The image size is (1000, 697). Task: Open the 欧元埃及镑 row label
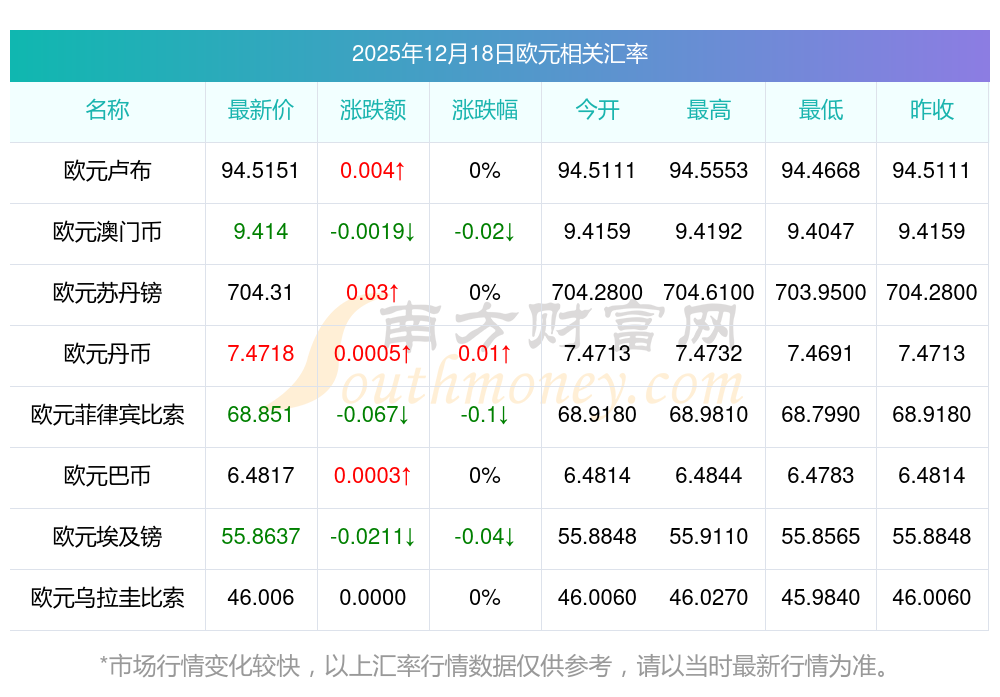[107, 537]
